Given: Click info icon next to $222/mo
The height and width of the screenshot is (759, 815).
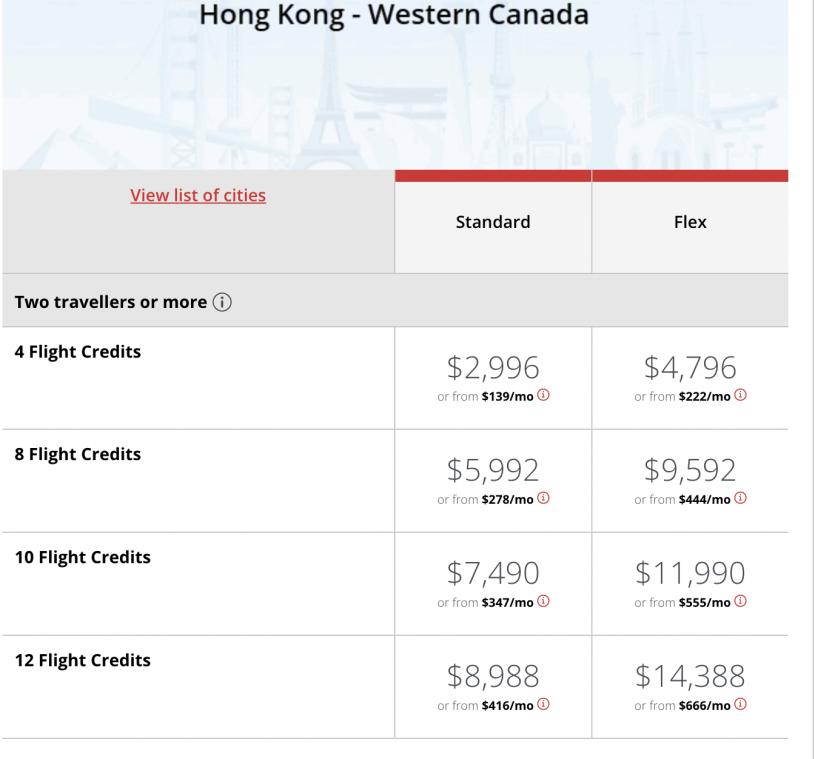Looking at the screenshot, I should [x=742, y=395].
